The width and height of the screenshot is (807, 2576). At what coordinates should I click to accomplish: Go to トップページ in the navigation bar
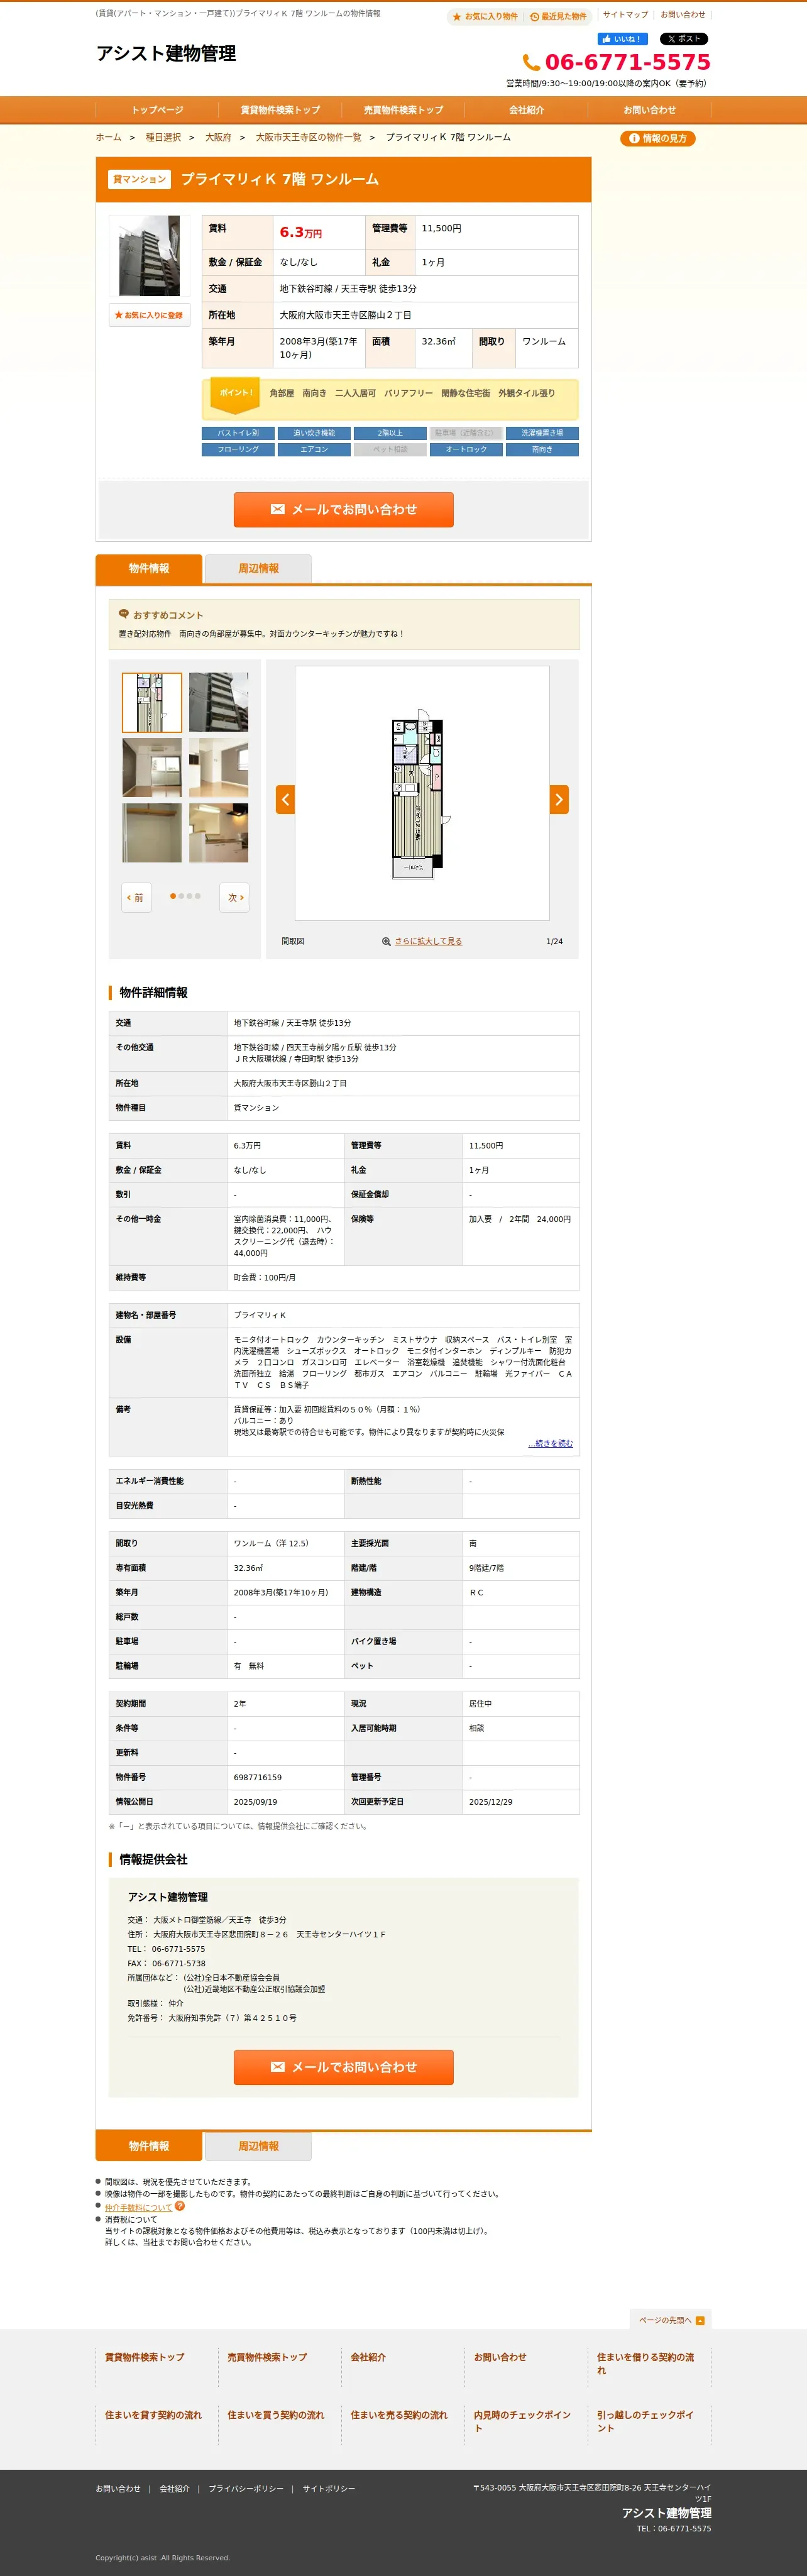pos(157,110)
